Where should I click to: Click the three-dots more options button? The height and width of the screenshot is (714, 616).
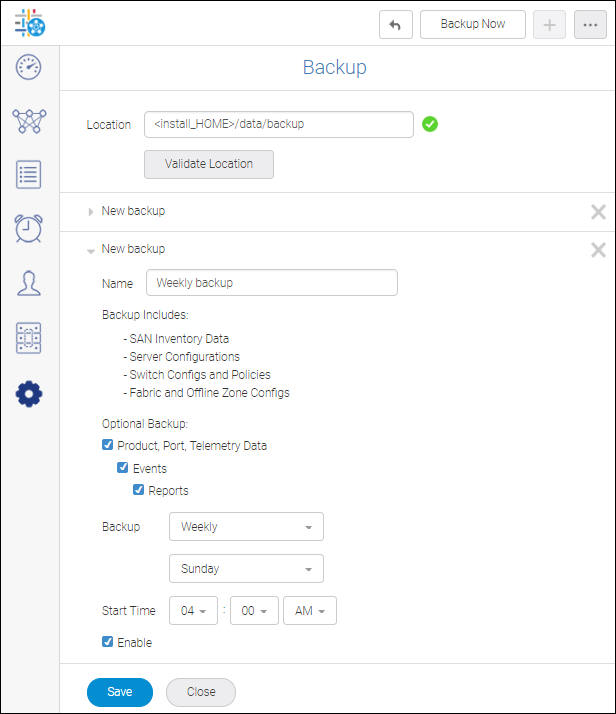click(x=591, y=25)
